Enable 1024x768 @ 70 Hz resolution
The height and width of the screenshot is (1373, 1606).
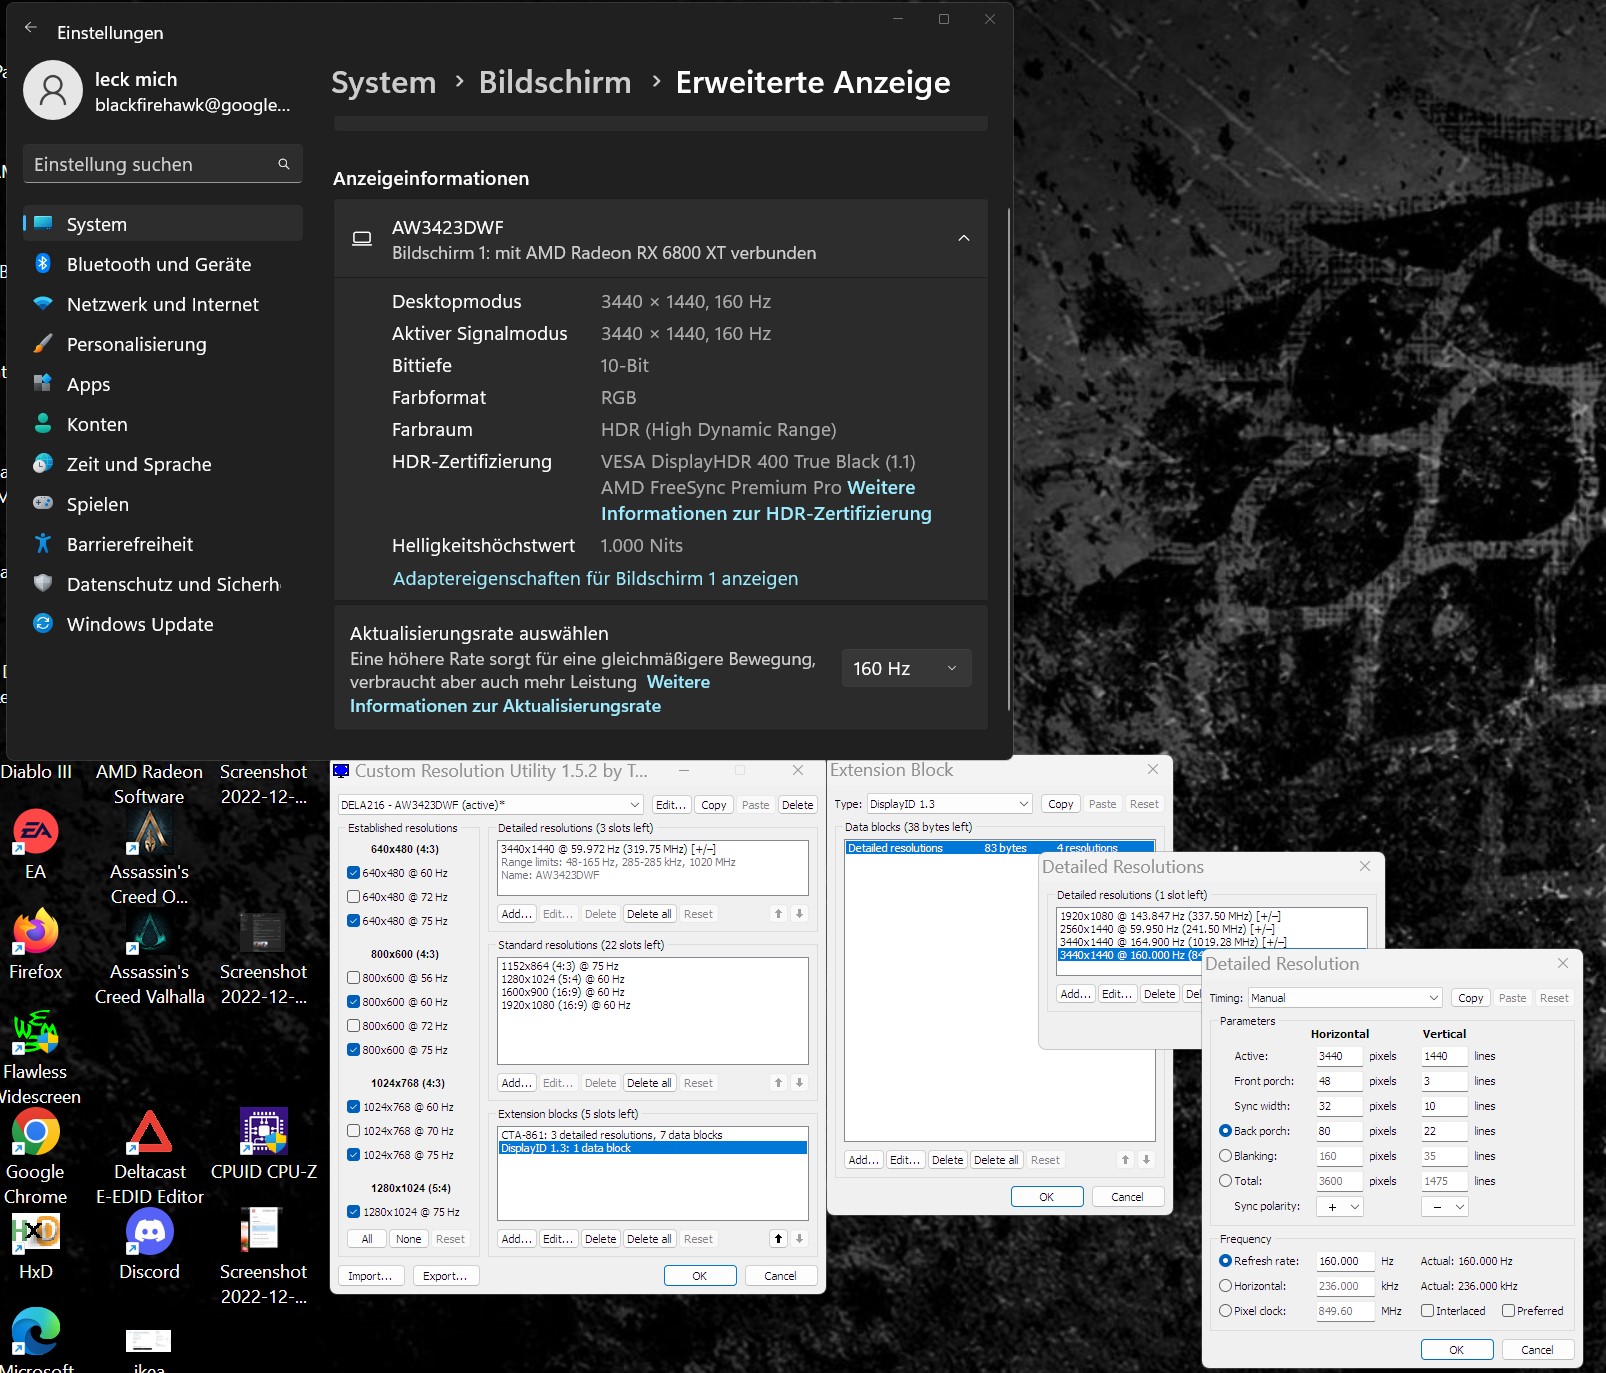click(353, 1131)
